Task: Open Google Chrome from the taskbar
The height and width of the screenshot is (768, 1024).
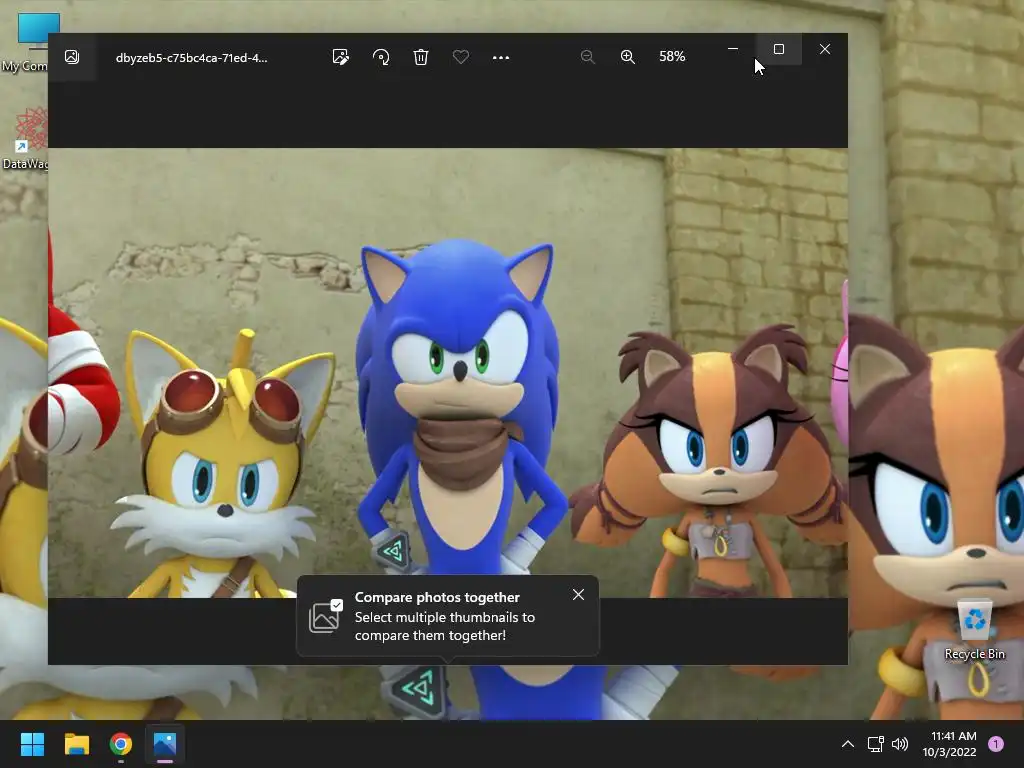Action: 120,744
